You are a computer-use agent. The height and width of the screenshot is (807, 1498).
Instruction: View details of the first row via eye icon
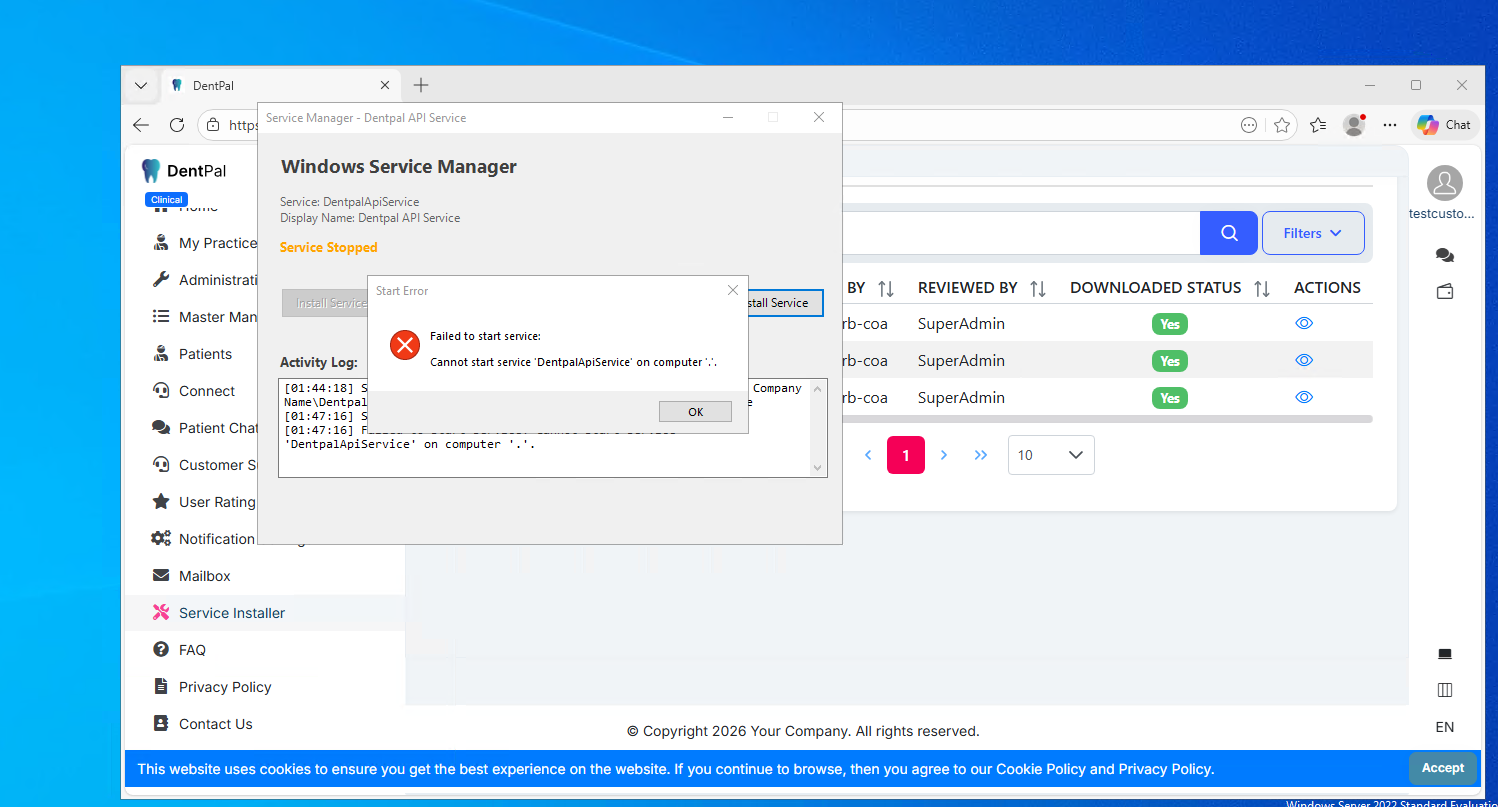tap(1303, 323)
